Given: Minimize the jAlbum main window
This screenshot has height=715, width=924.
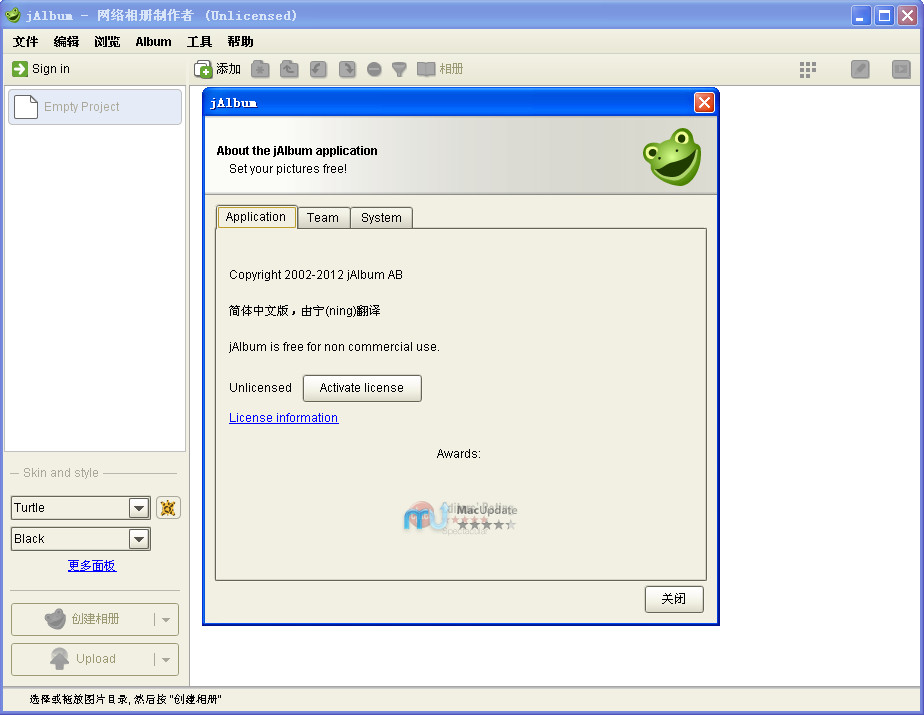Looking at the screenshot, I should click(x=860, y=15).
